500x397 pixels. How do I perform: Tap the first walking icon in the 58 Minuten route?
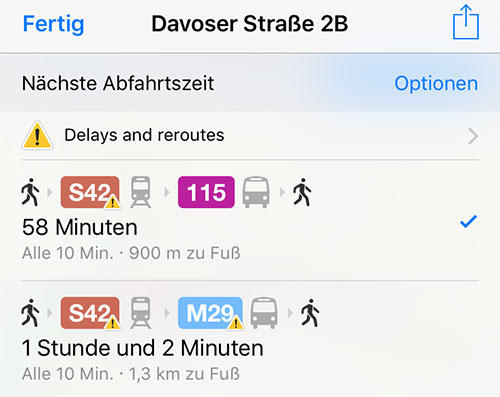tap(30, 192)
